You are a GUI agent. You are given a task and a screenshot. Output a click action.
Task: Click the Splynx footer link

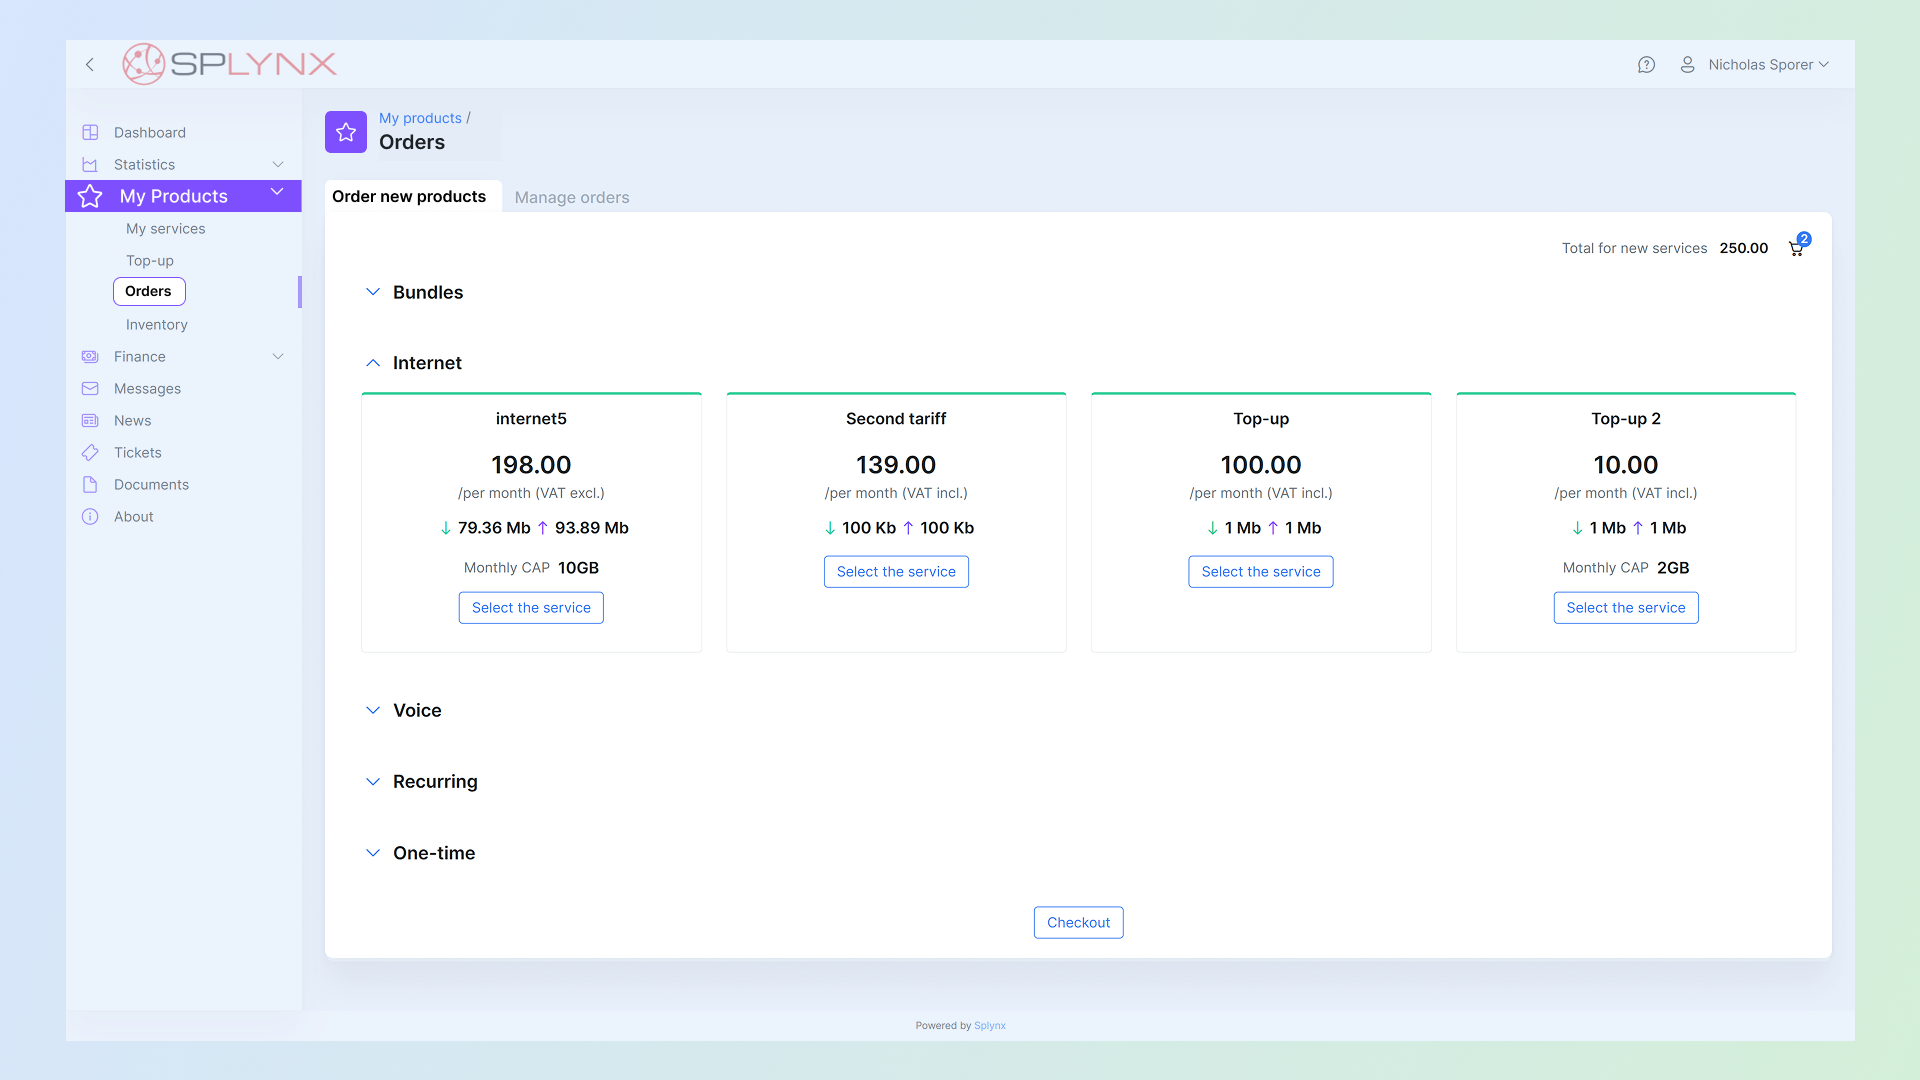(989, 1026)
